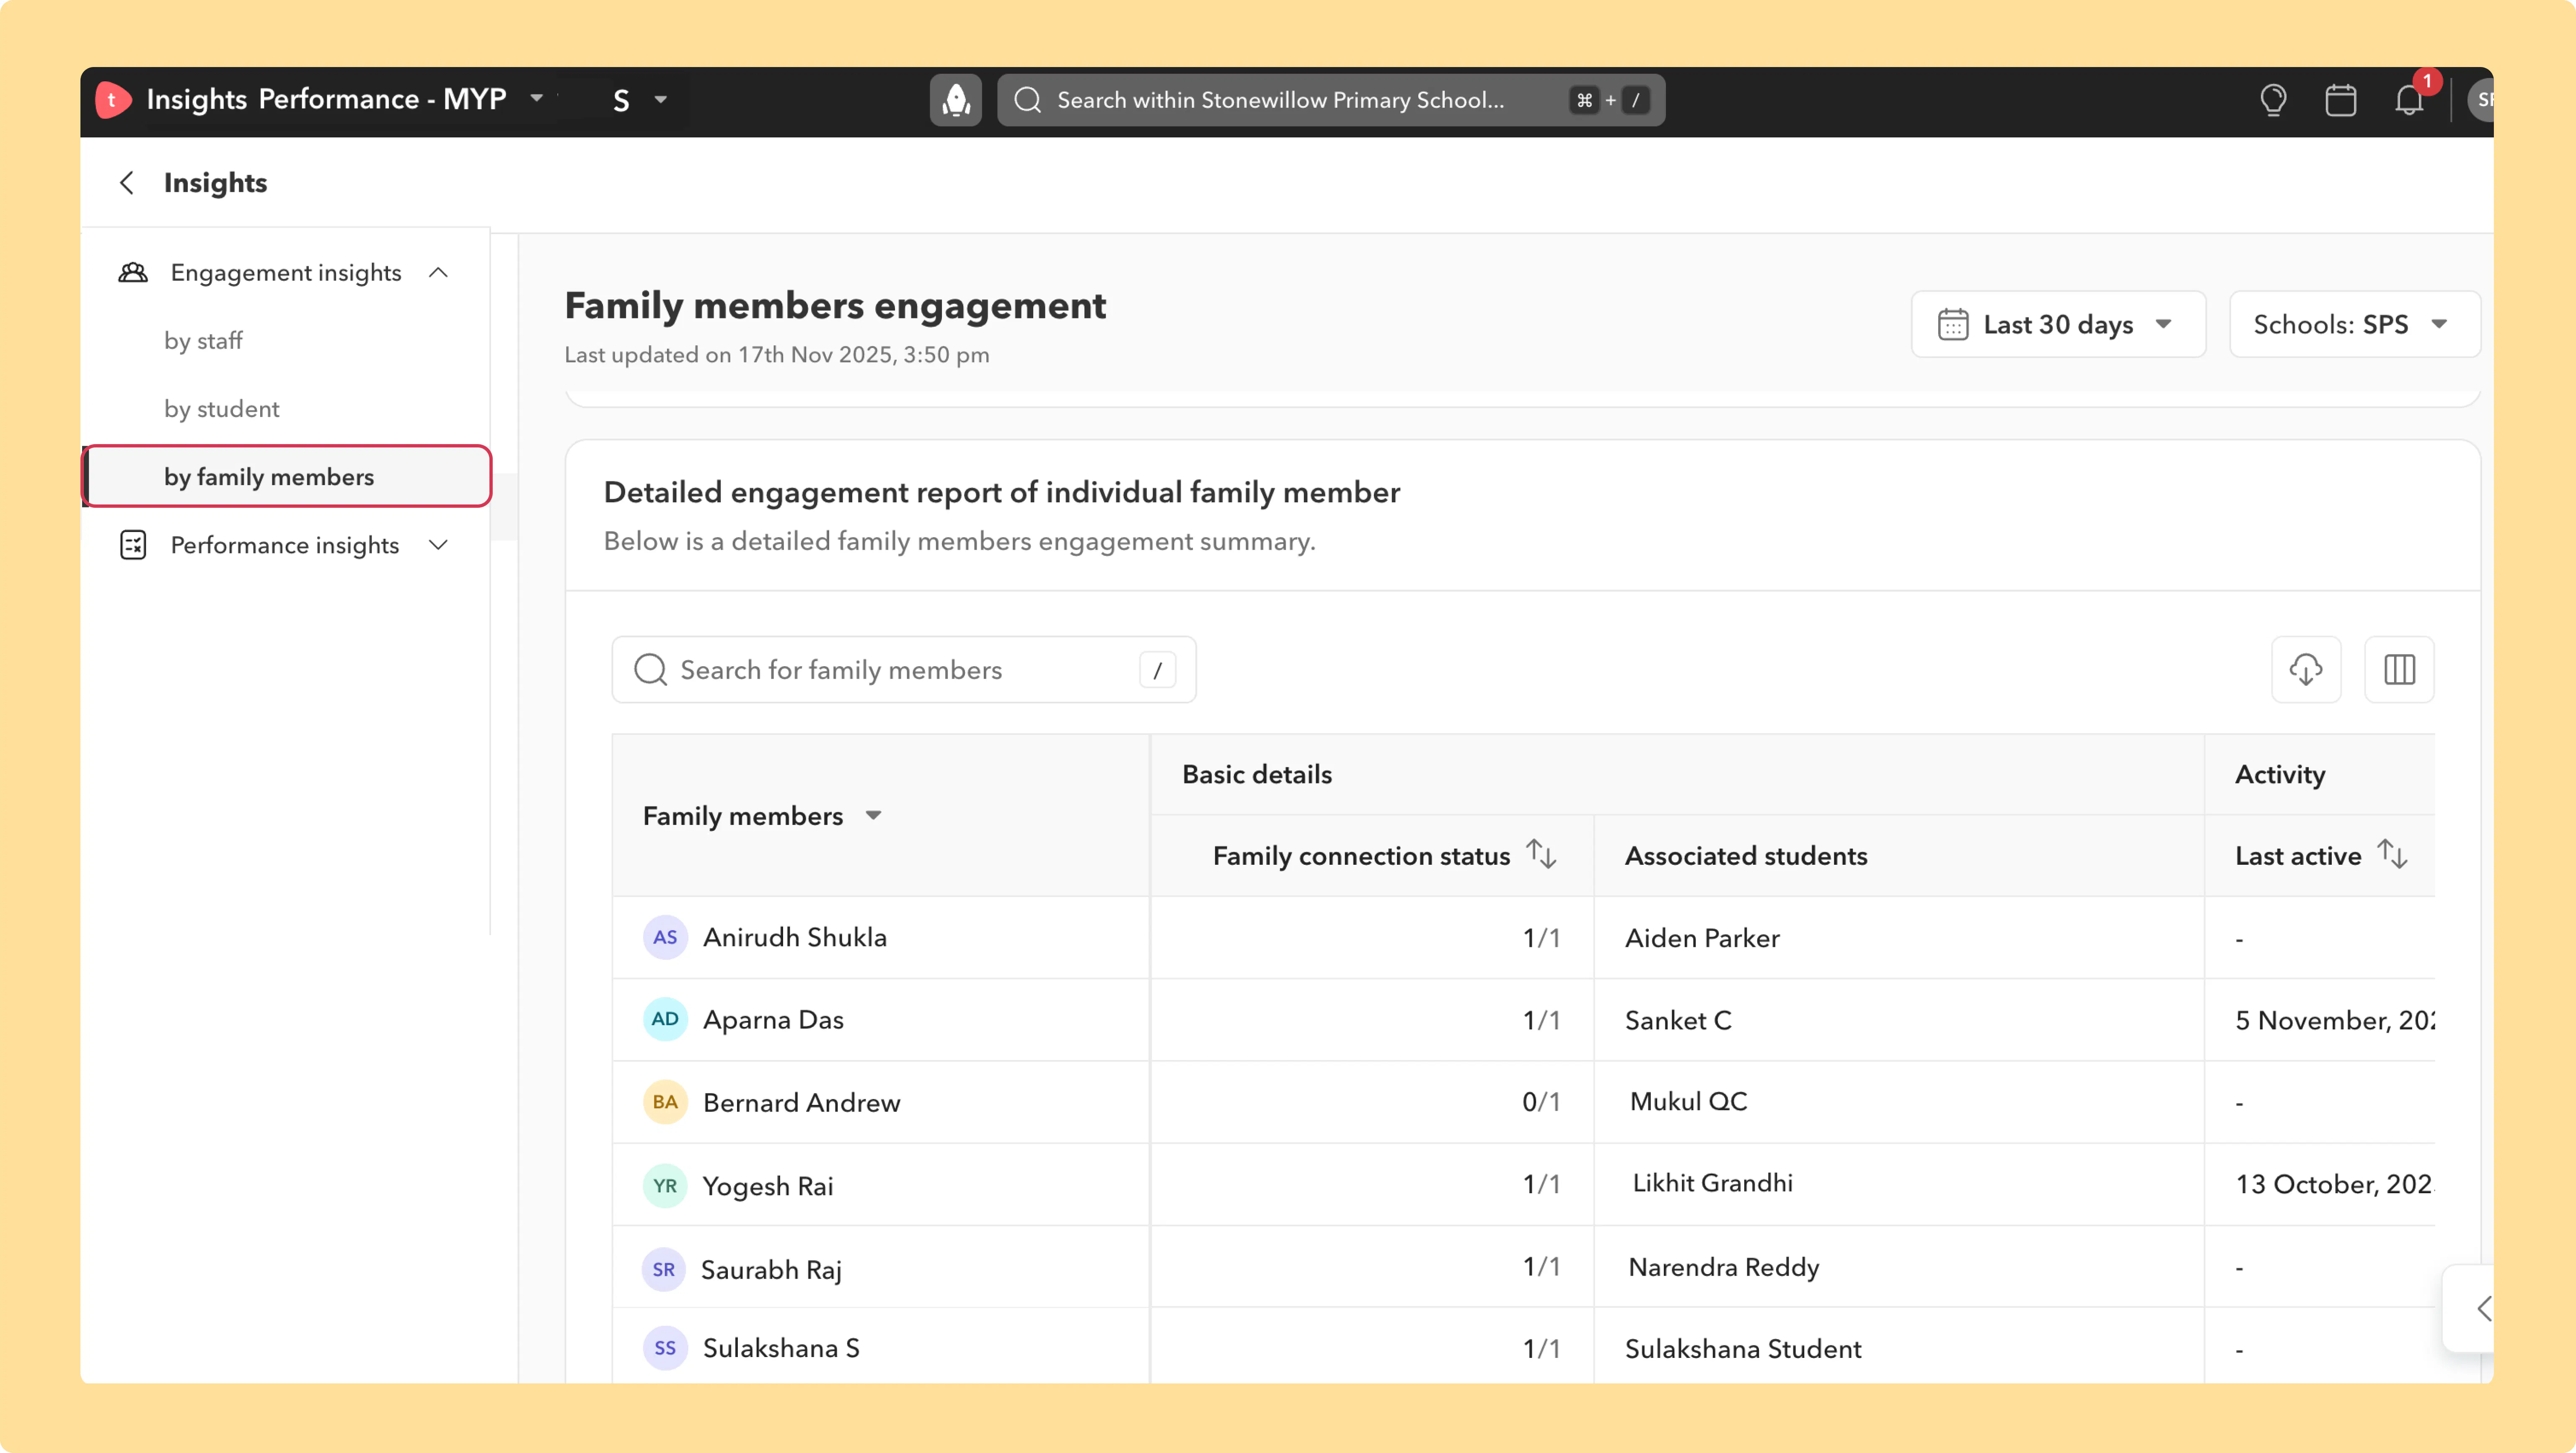Click associated student Likhit Grandhi
Viewport: 2576px width, 1453px height.
coord(1712,1183)
